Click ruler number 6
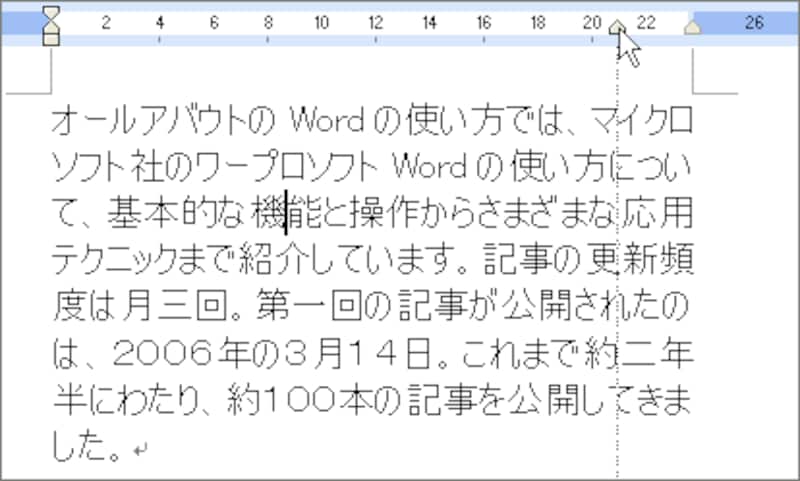 214,22
